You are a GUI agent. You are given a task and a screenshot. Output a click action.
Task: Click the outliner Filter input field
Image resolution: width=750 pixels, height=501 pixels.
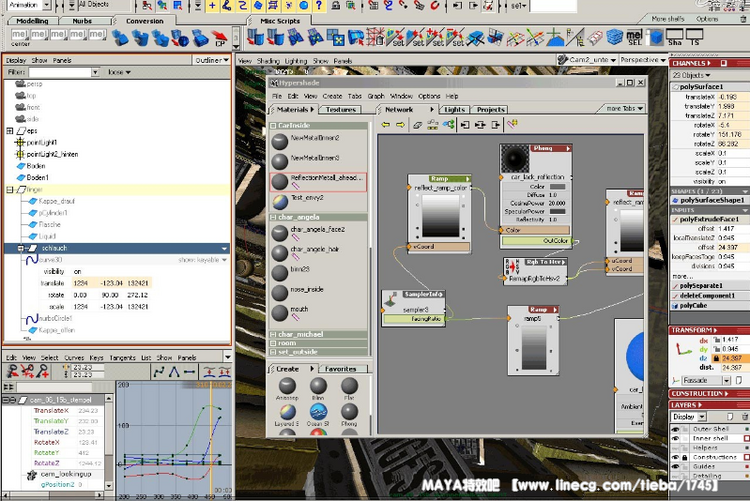pos(60,72)
